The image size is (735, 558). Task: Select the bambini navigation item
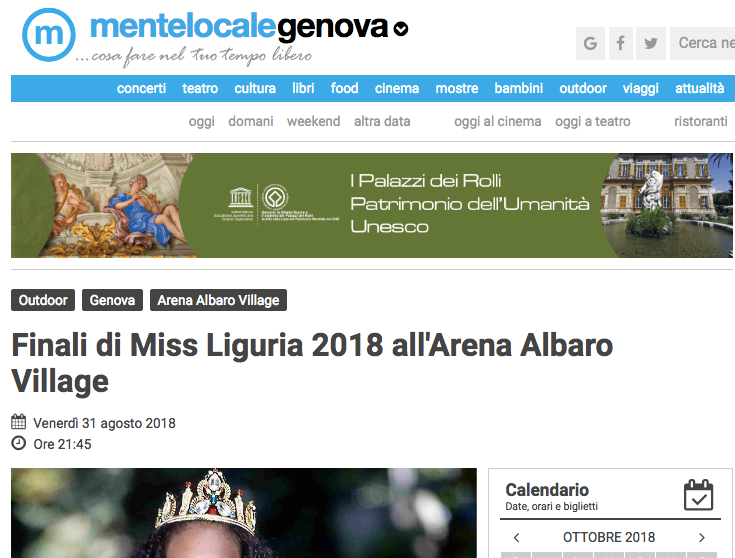pyautogui.click(x=518, y=88)
